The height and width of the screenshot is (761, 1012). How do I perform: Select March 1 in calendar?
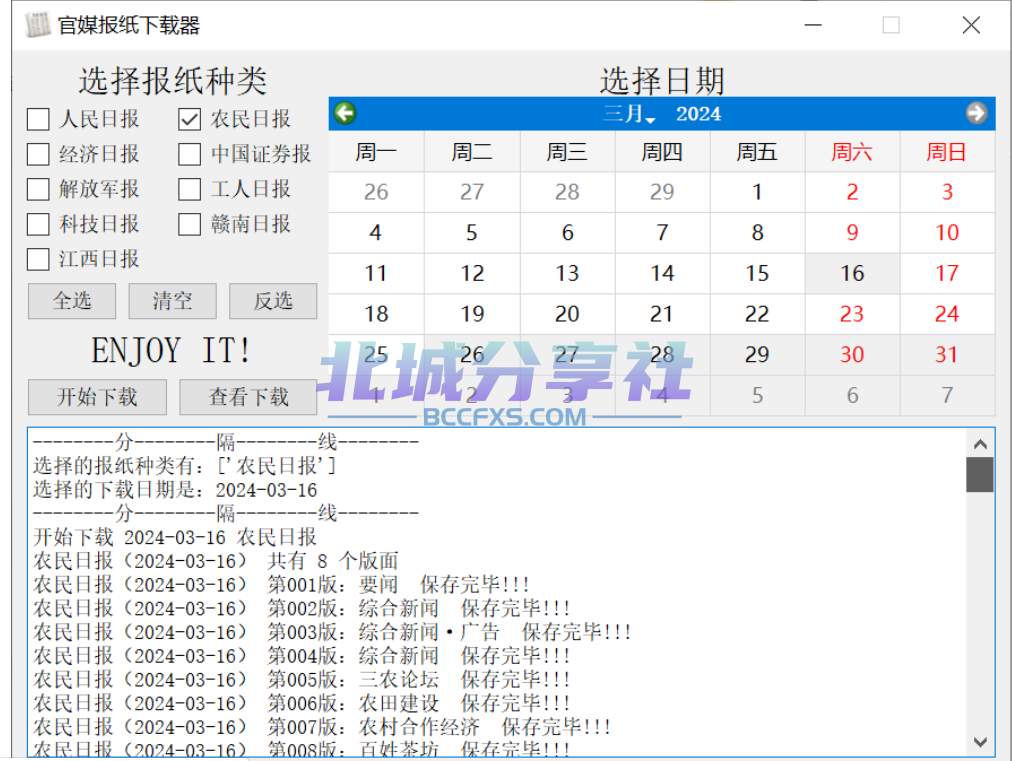tap(757, 192)
